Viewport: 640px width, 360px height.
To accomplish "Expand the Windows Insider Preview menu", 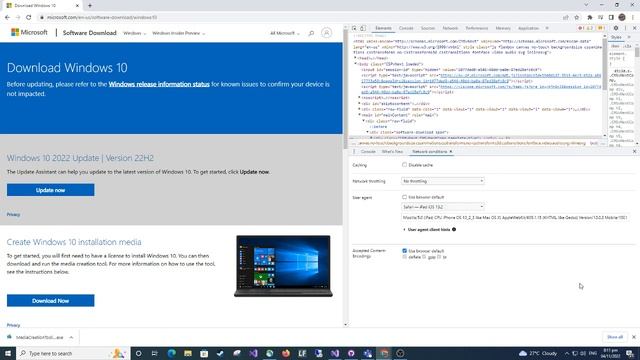I will (x=178, y=33).
